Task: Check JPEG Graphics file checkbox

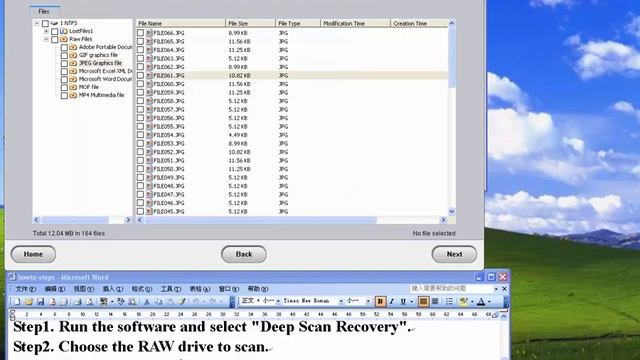Action: [x=64, y=63]
